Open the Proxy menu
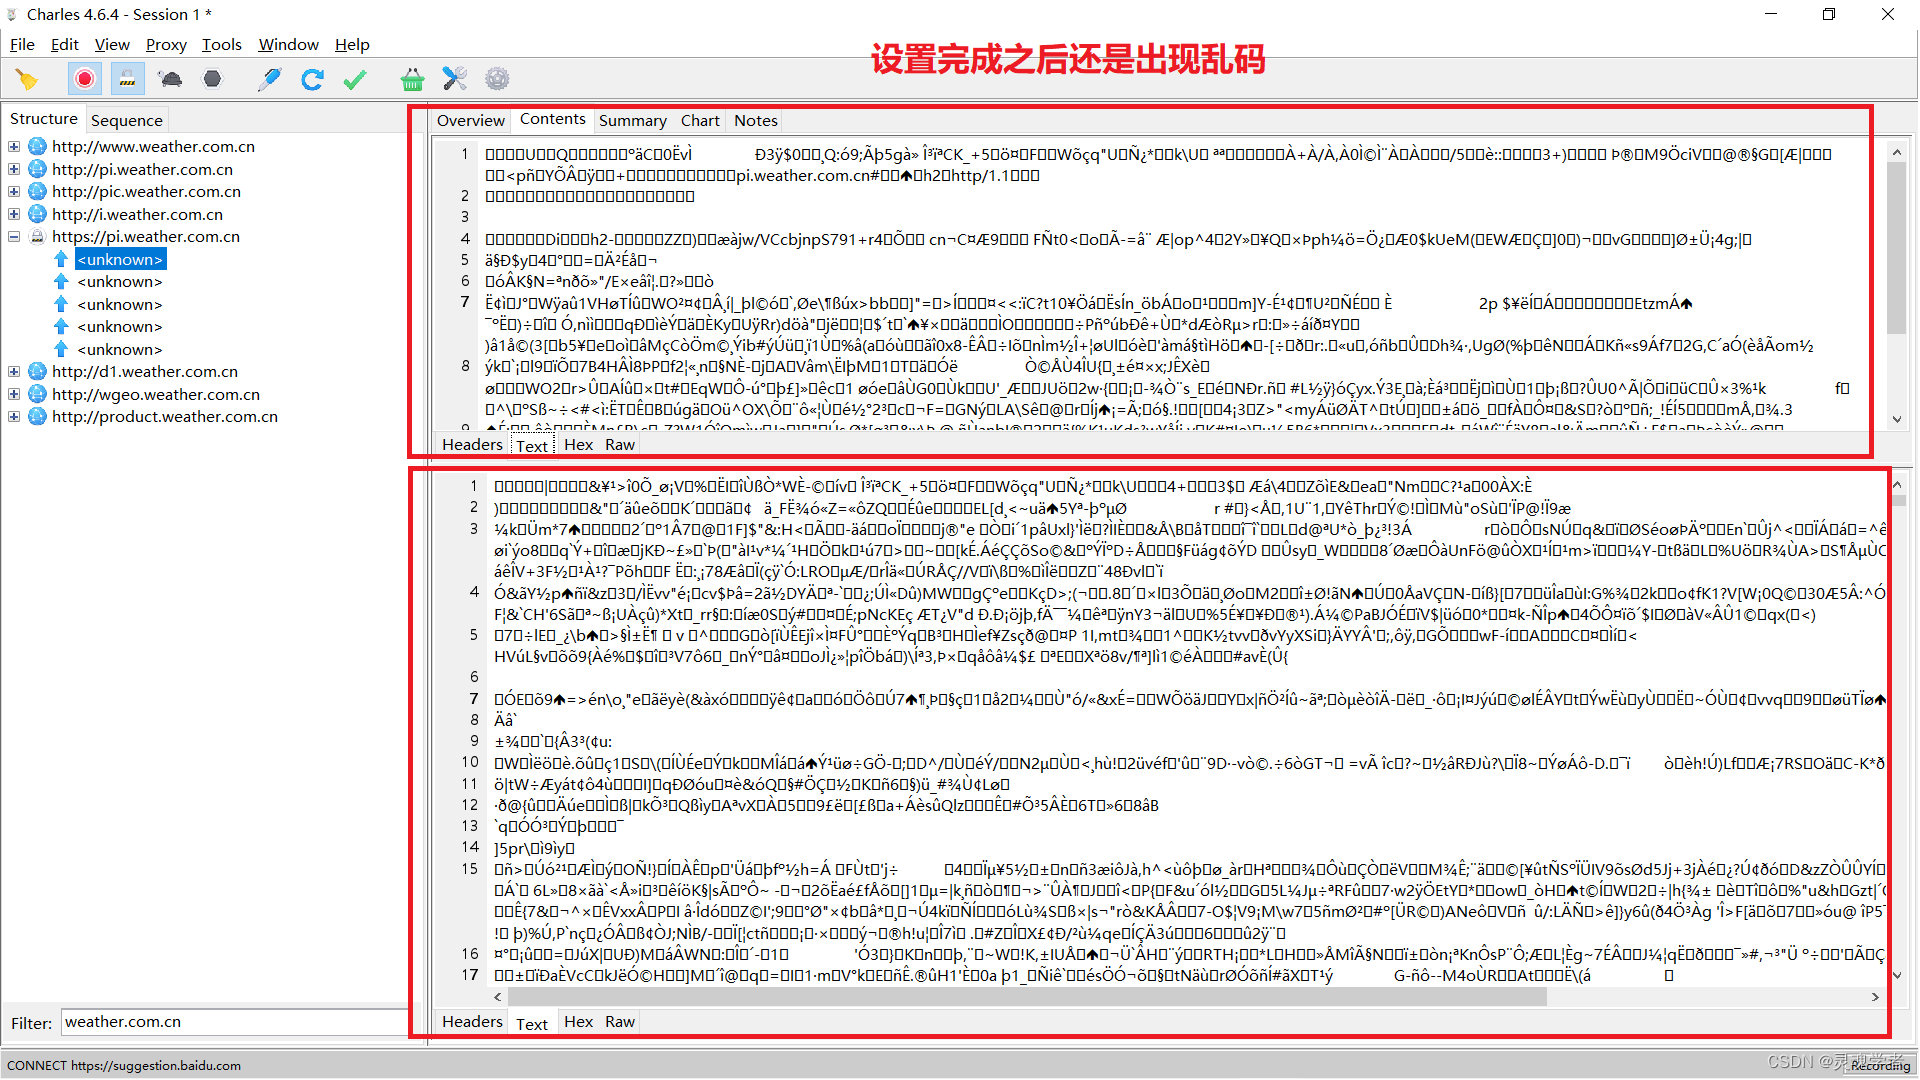1920x1080 pixels. pyautogui.click(x=166, y=44)
